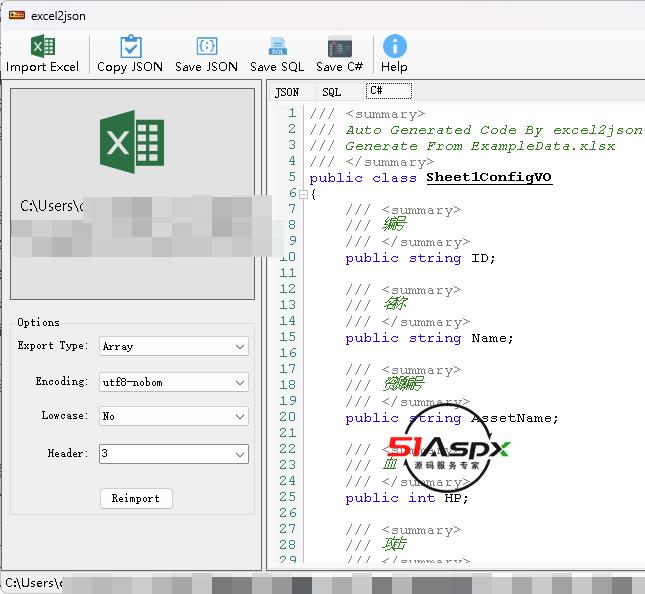Click the Save C# icon
Screen dimensions: 645x594
click(x=340, y=47)
